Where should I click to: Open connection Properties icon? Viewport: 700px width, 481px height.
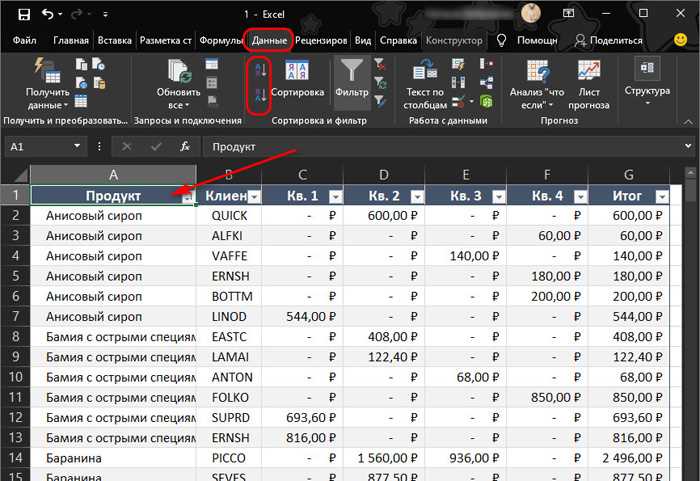212,83
